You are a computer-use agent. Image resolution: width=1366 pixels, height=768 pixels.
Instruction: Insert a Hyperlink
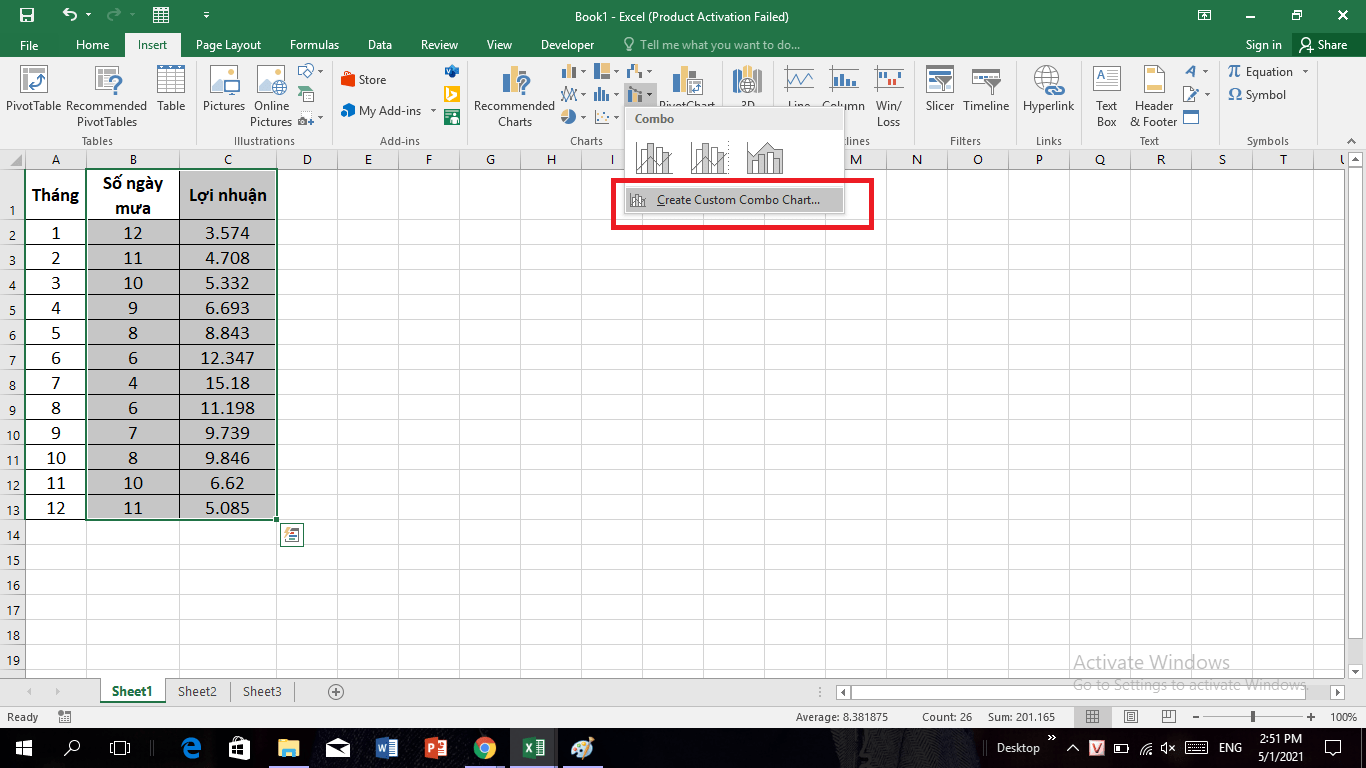tap(1048, 89)
